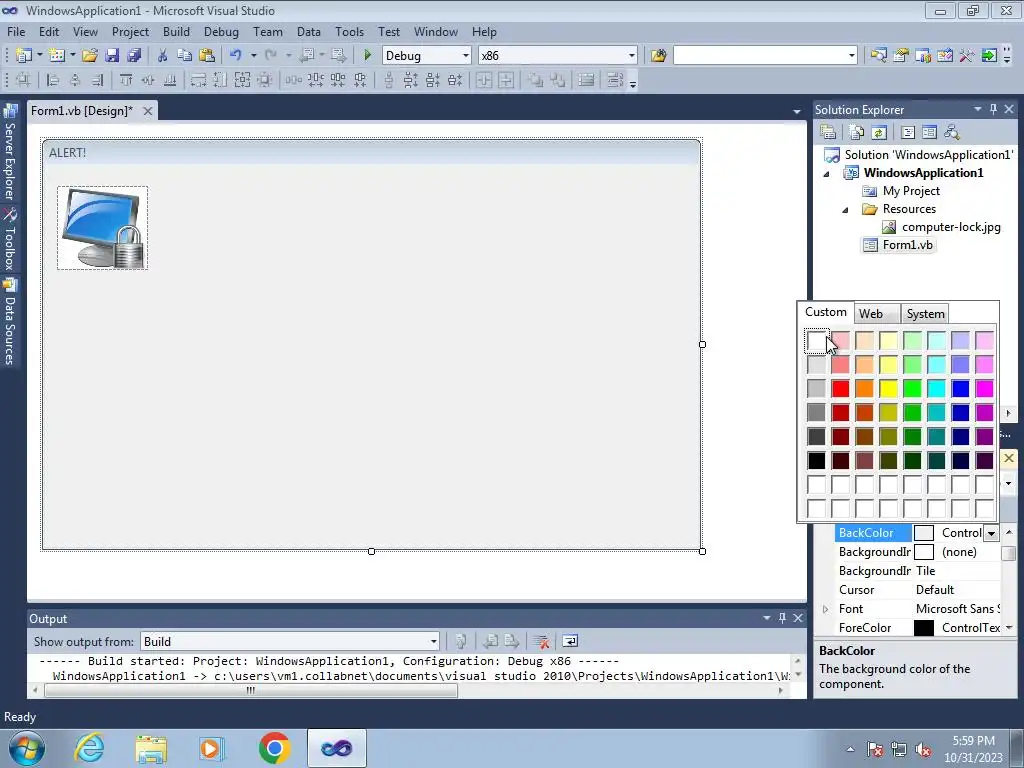Viewport: 1024px width, 768px height.
Task: Open the File menu
Action: coord(16,31)
